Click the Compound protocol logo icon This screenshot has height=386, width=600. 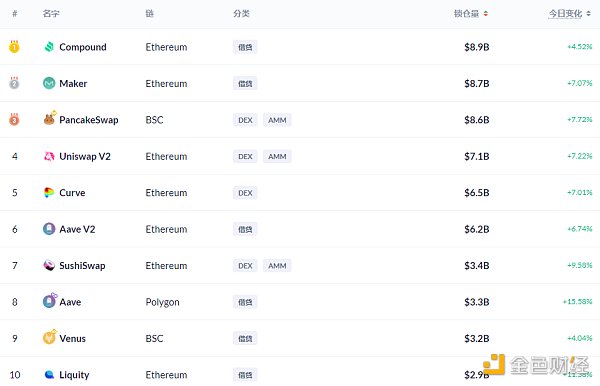(49, 47)
